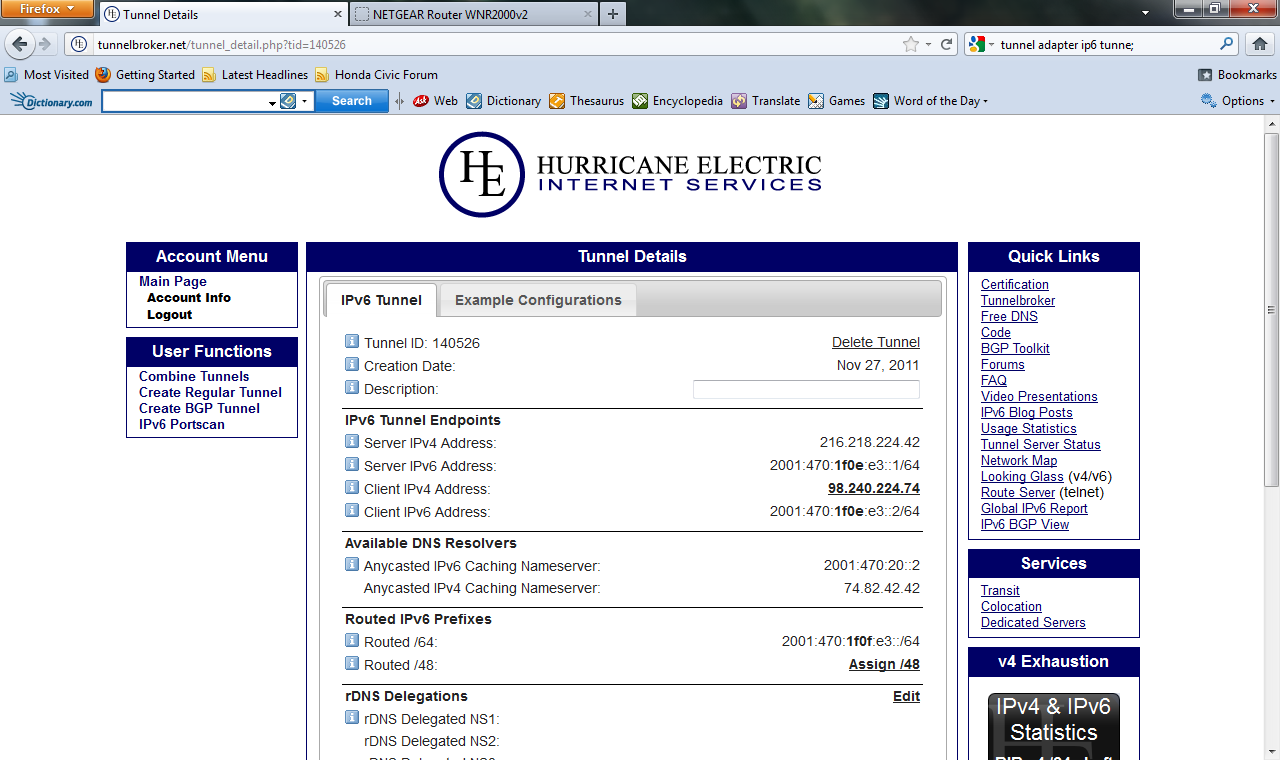
Task: Expand the URL bar history dropdown arrow
Action: pyautogui.click(x=928, y=44)
